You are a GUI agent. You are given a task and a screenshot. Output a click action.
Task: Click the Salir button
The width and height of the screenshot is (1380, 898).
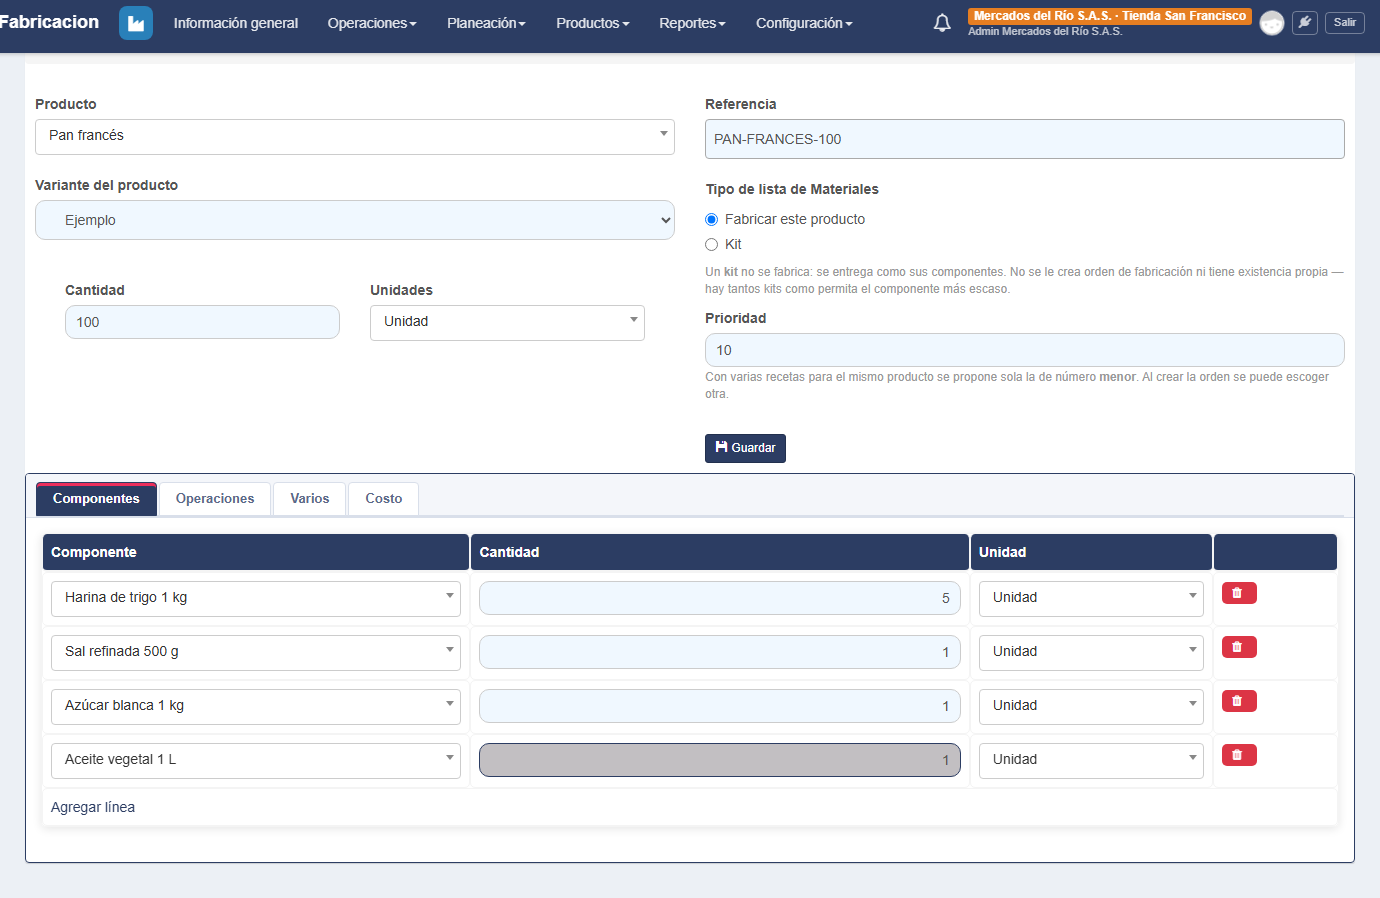1345,22
